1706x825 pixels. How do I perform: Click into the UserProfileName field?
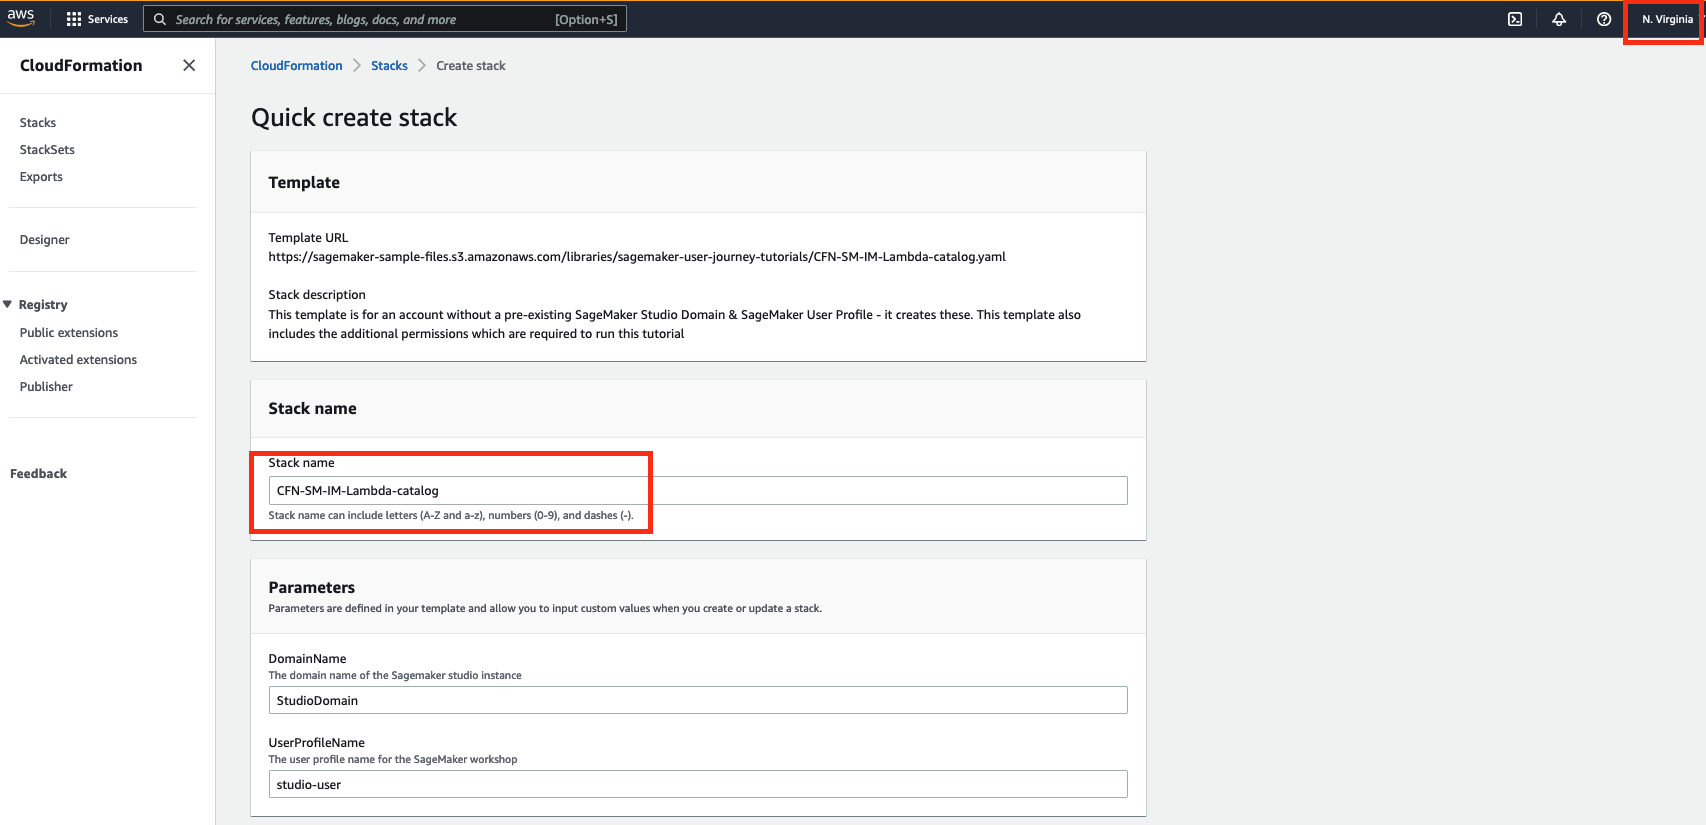(x=698, y=784)
